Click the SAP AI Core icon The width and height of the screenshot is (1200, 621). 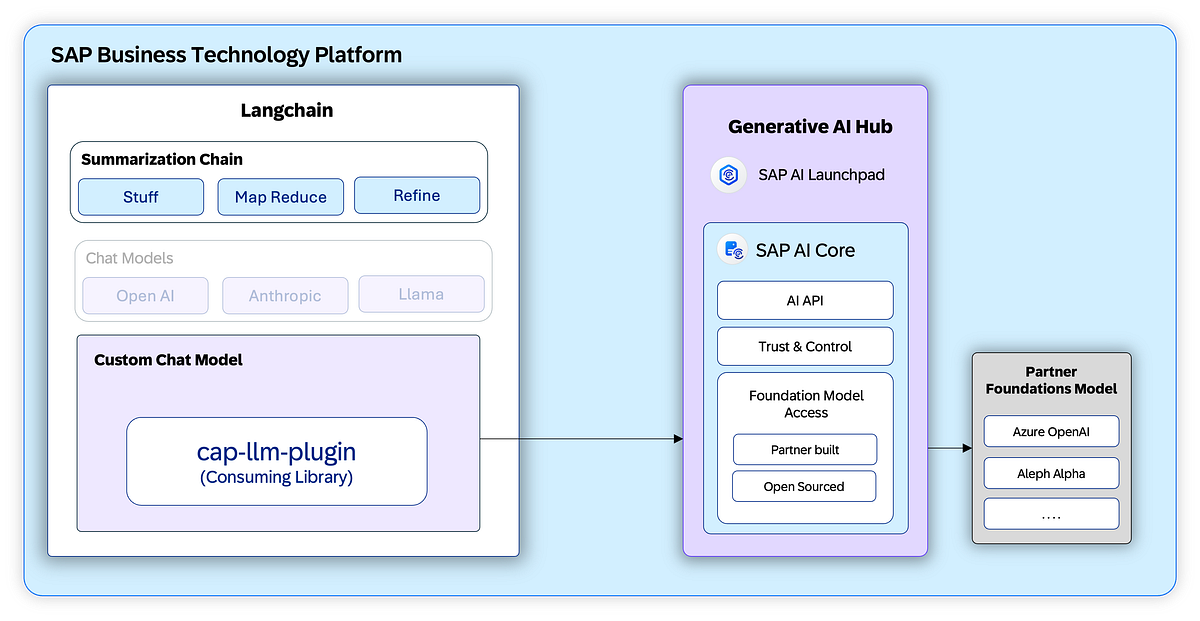pos(733,250)
